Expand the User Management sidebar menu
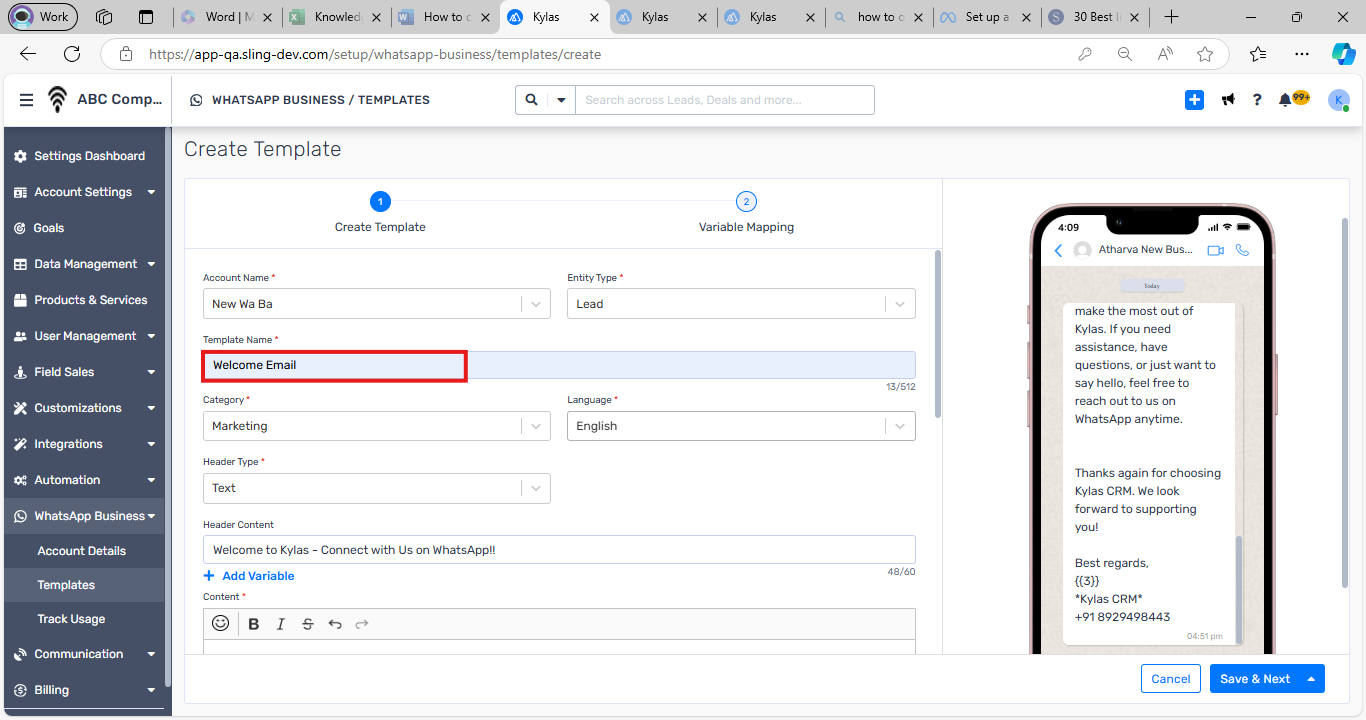The width and height of the screenshot is (1366, 720). pos(83,336)
